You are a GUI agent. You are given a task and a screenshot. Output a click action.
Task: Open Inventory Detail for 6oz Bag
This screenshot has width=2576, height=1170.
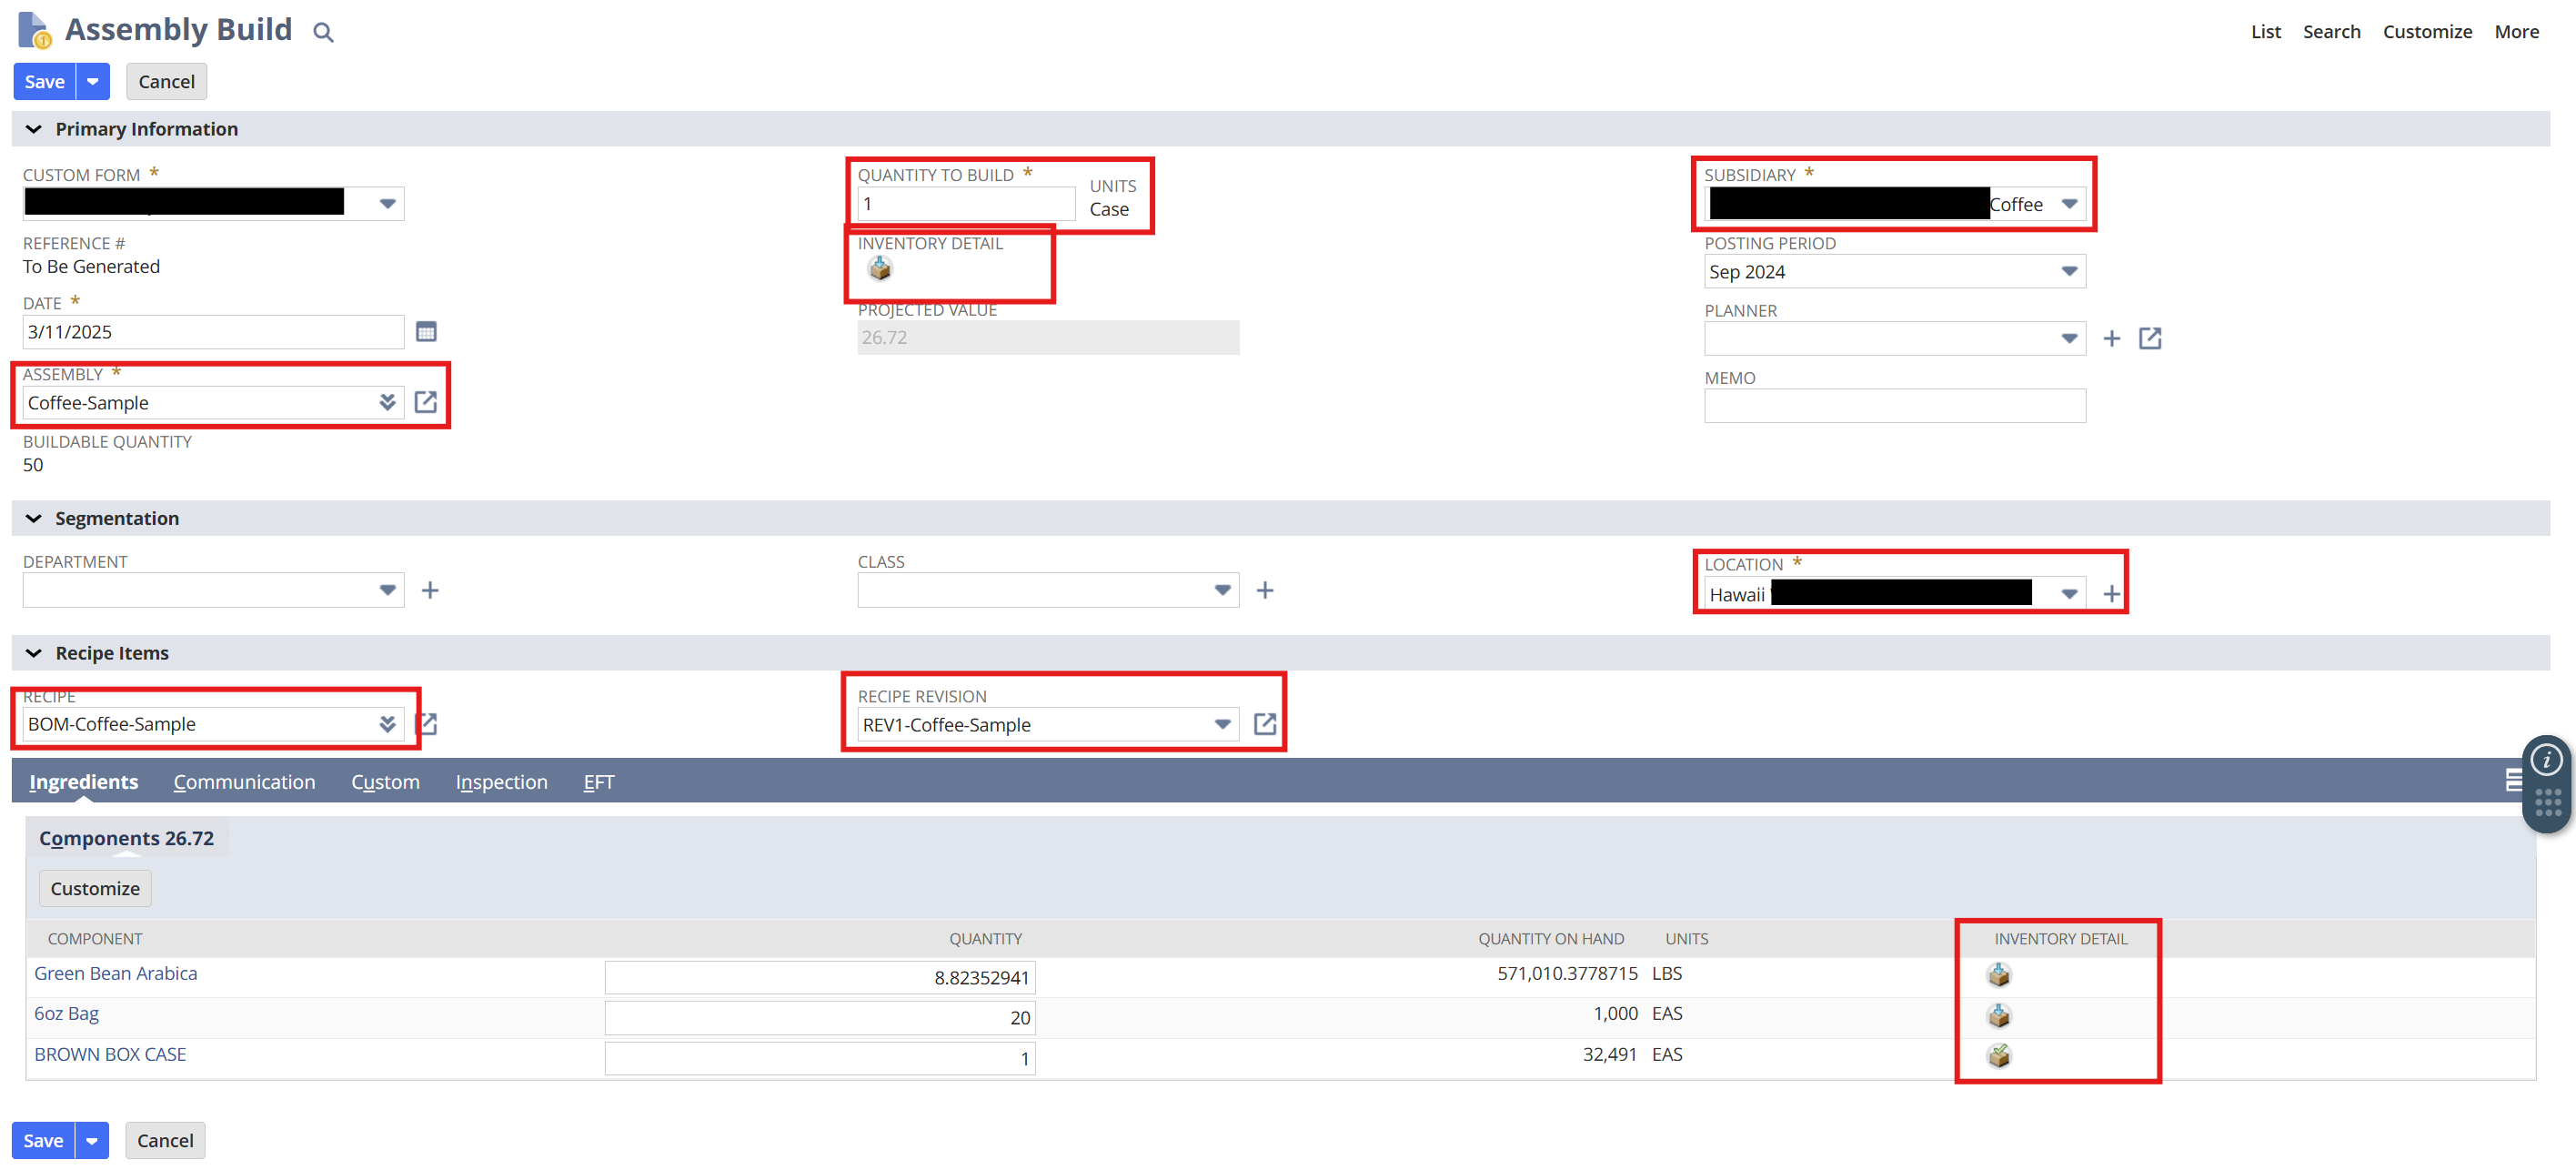pyautogui.click(x=1998, y=1015)
